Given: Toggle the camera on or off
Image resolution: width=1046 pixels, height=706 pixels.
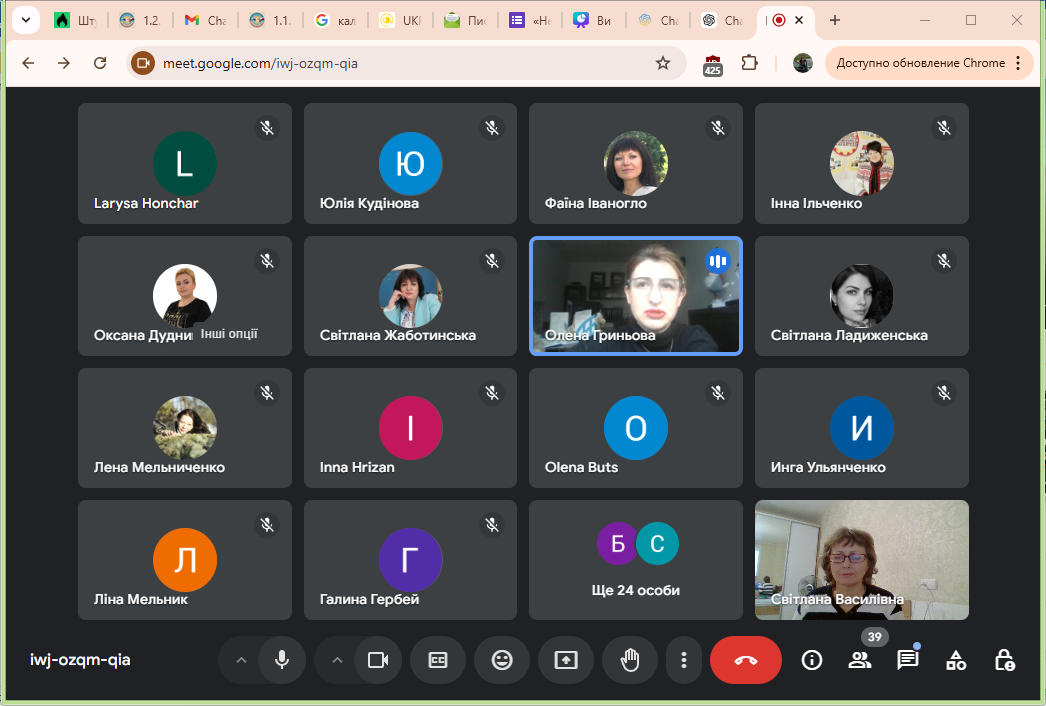Looking at the screenshot, I should [378, 660].
